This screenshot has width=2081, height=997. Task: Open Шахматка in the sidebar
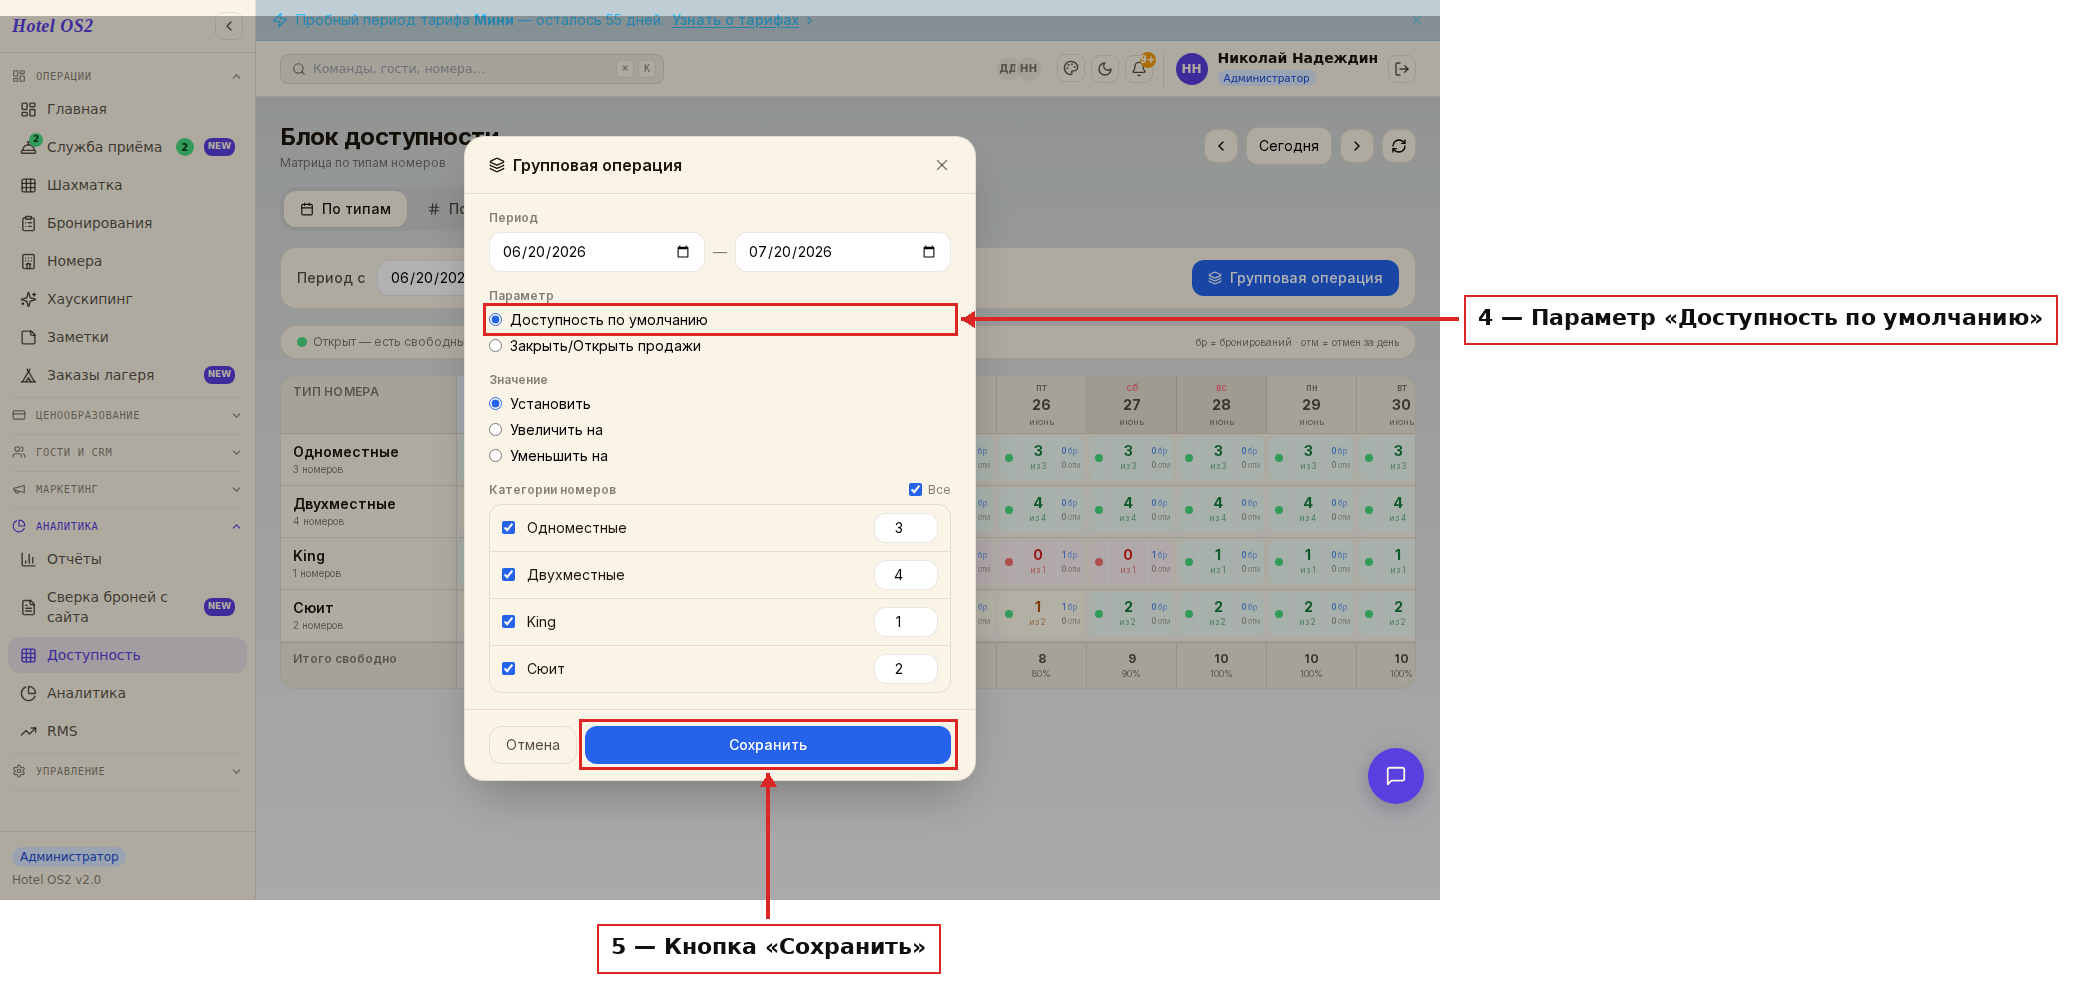pyautogui.click(x=126, y=185)
